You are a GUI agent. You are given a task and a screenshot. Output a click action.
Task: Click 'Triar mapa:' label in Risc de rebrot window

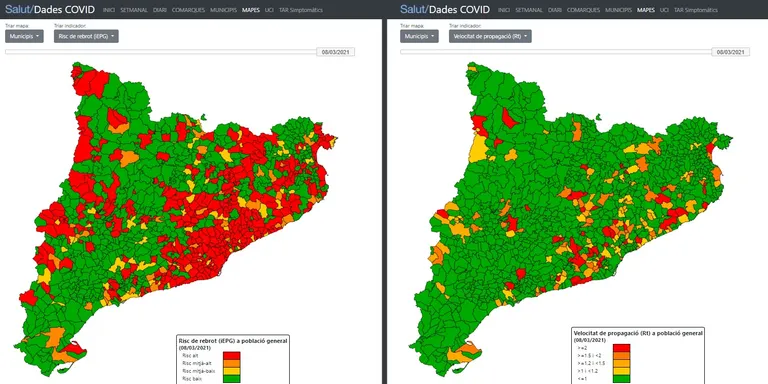point(16,25)
